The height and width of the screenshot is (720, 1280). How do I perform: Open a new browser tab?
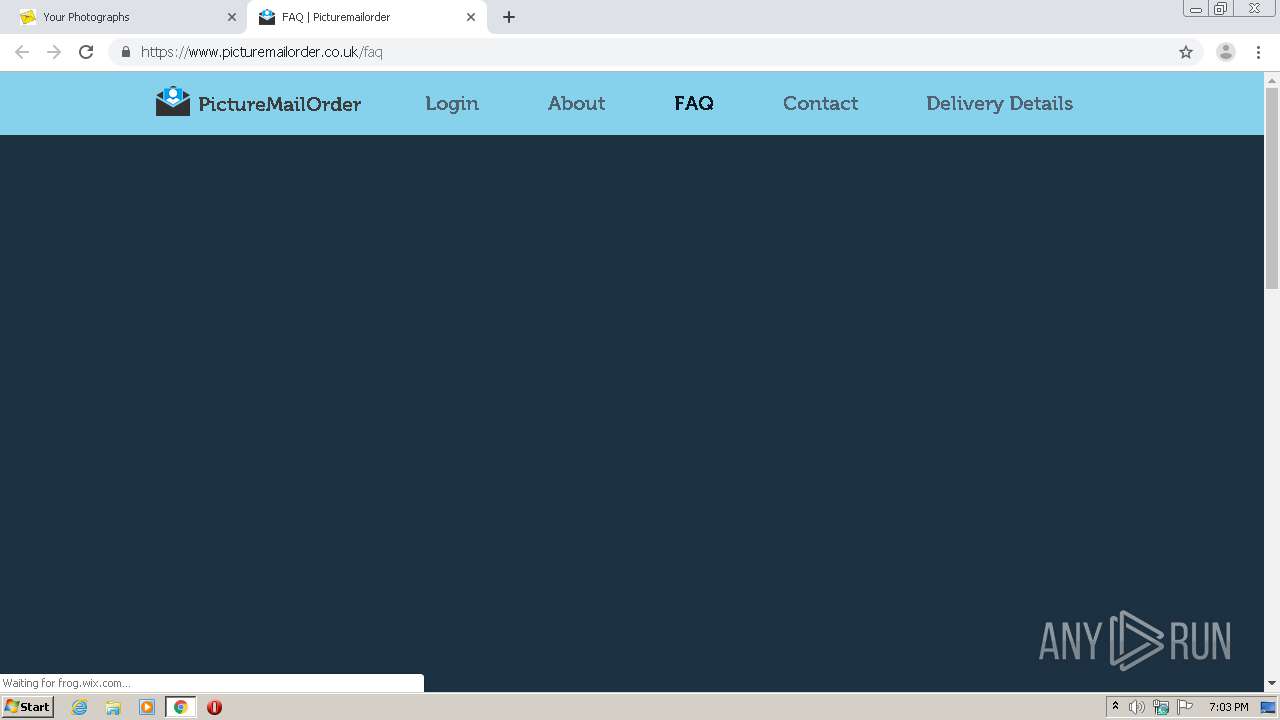coord(509,17)
